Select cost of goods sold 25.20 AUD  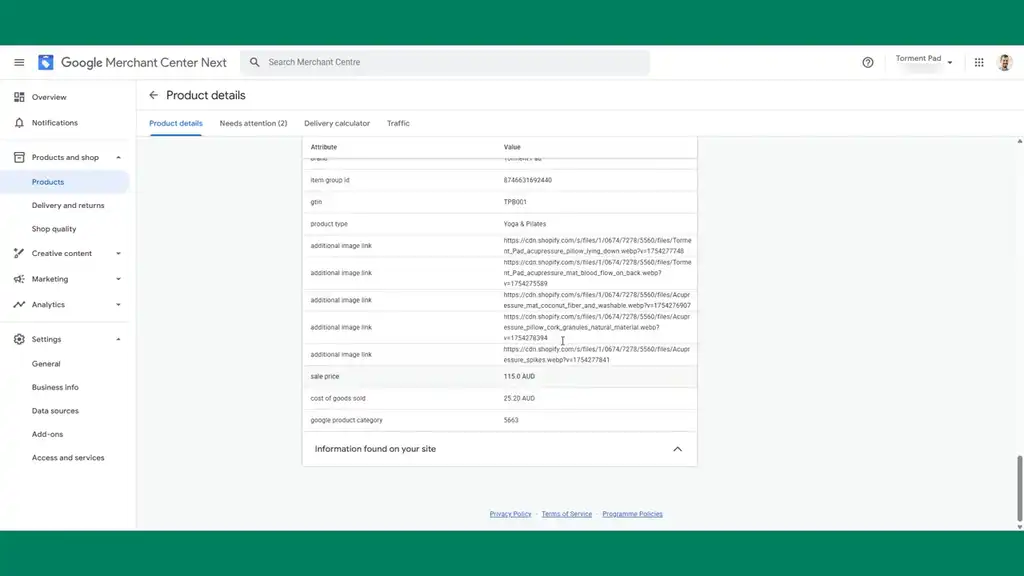(x=519, y=398)
